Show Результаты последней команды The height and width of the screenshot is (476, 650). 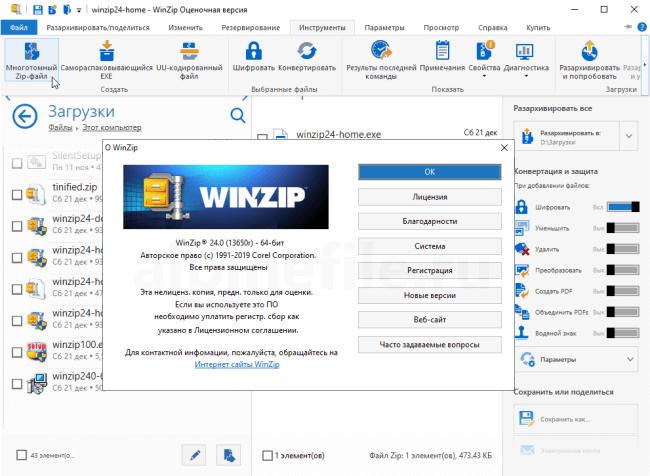click(x=381, y=60)
